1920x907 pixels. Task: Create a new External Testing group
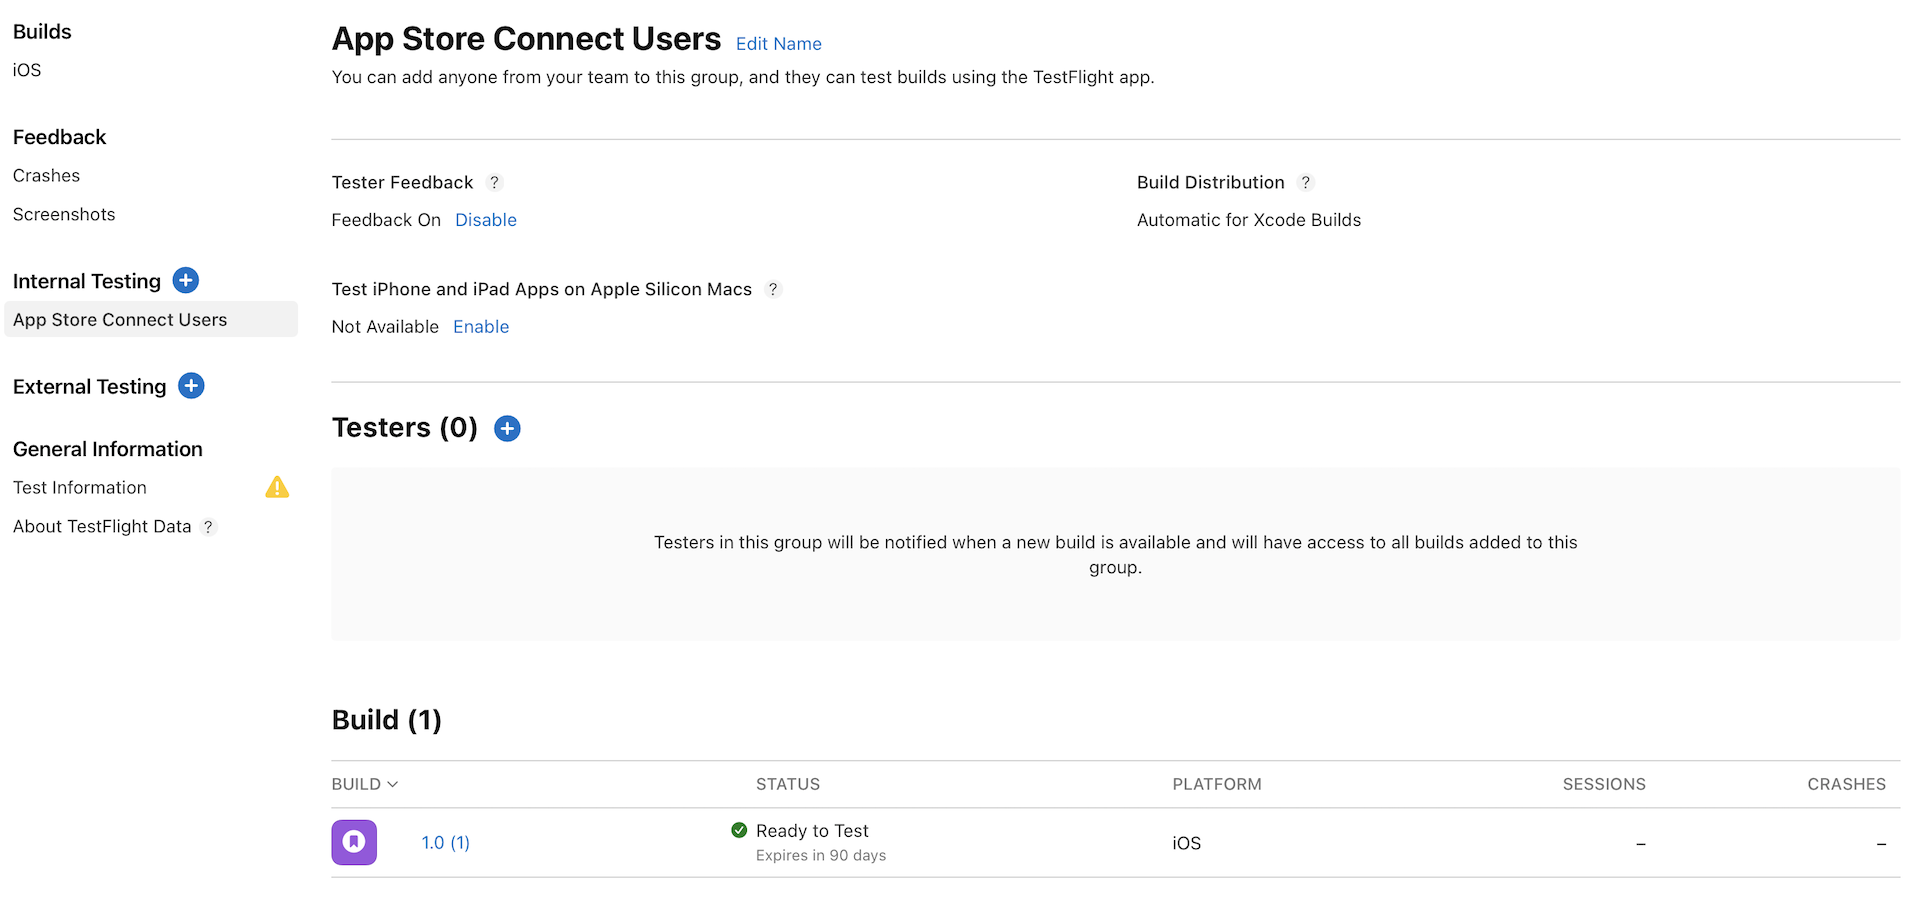pos(191,386)
